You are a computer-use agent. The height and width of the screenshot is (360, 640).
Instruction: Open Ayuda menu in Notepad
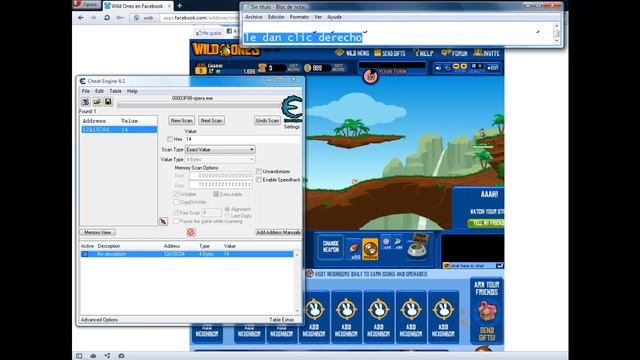pos(334,17)
